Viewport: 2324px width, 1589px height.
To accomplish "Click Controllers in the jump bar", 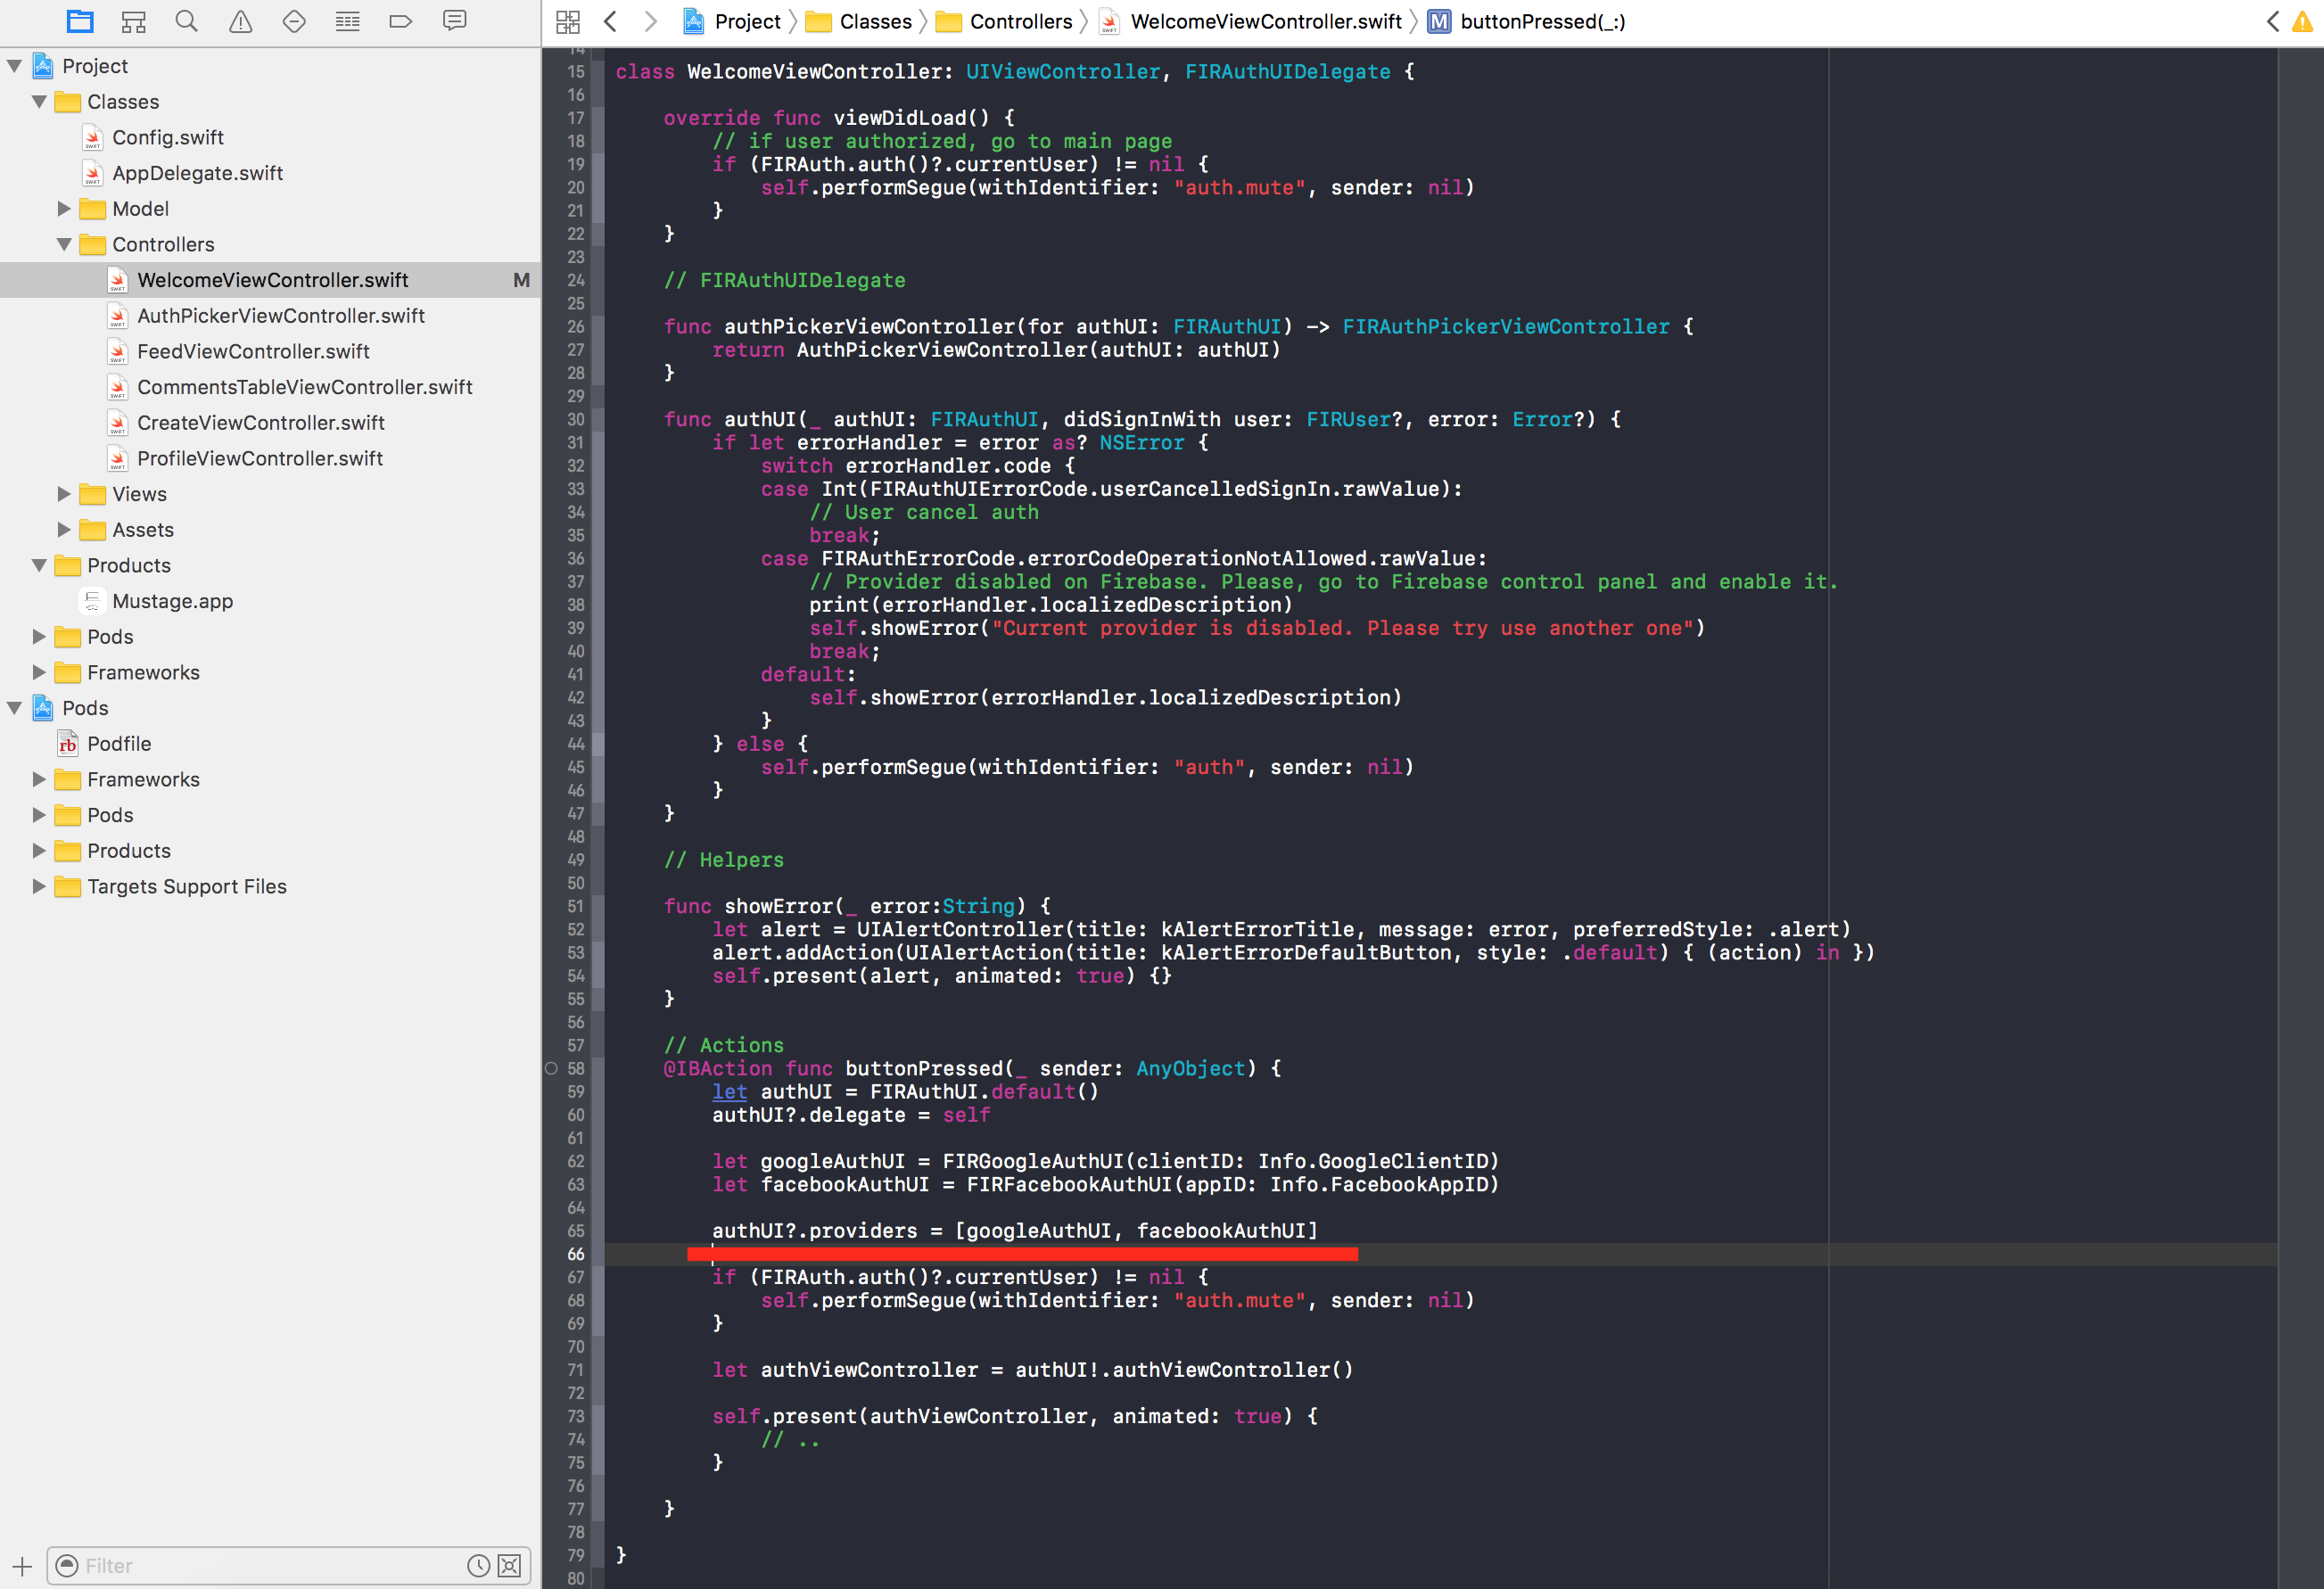I will (1020, 21).
